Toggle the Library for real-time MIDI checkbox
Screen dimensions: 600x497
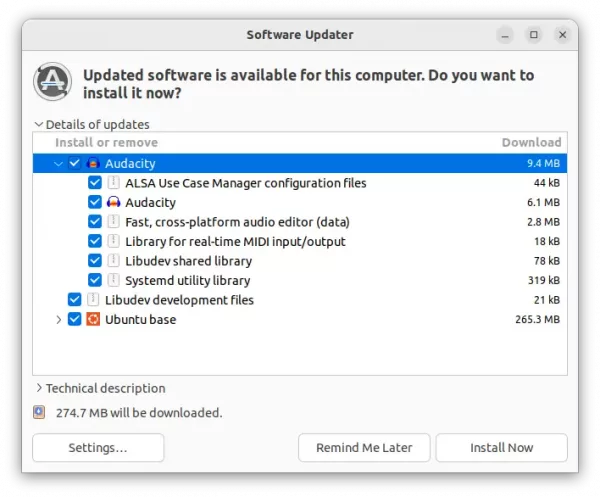(95, 241)
